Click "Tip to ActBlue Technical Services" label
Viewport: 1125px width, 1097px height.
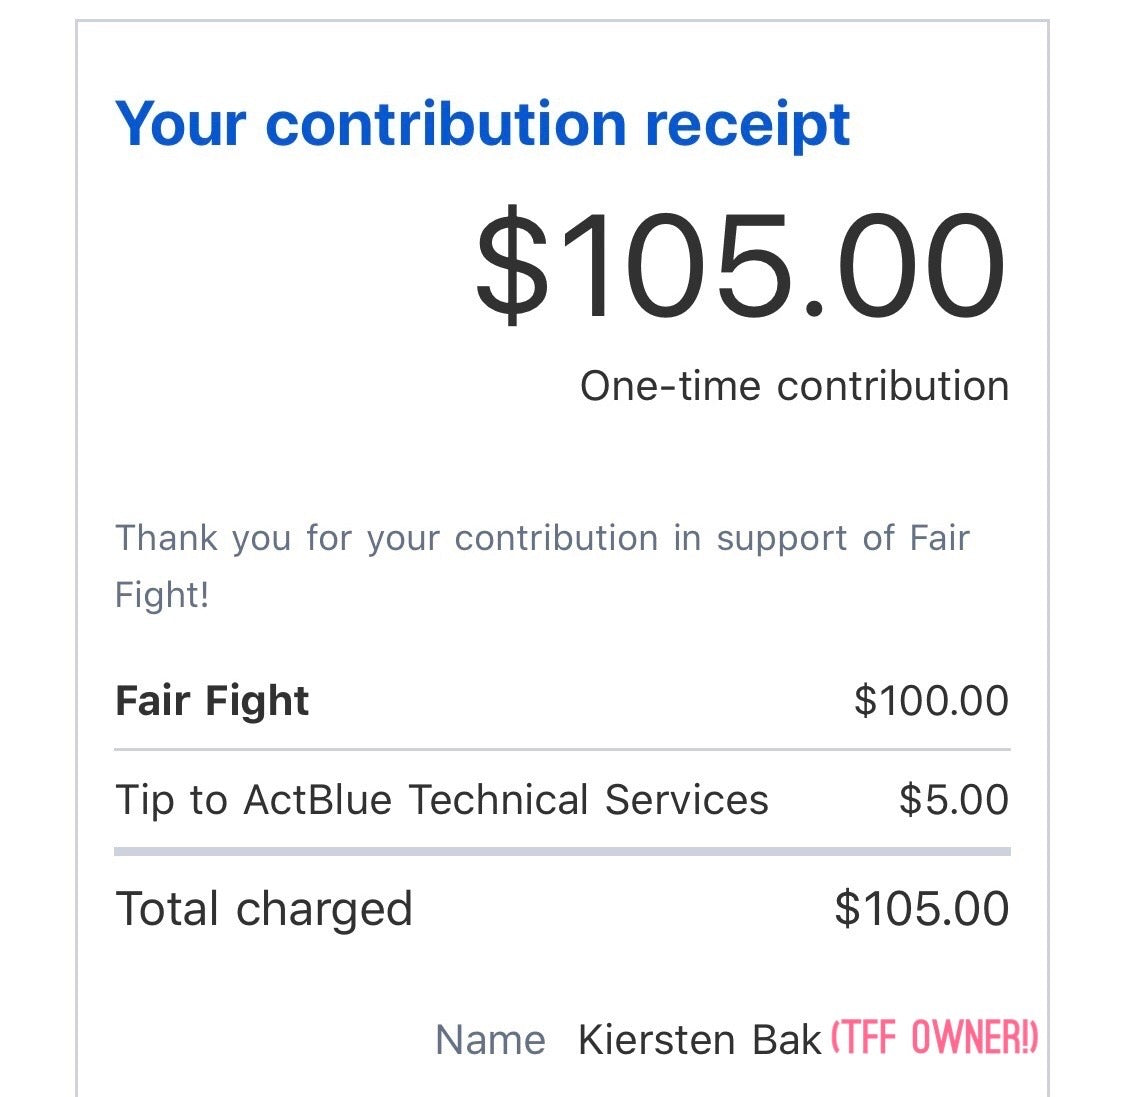pos(442,800)
